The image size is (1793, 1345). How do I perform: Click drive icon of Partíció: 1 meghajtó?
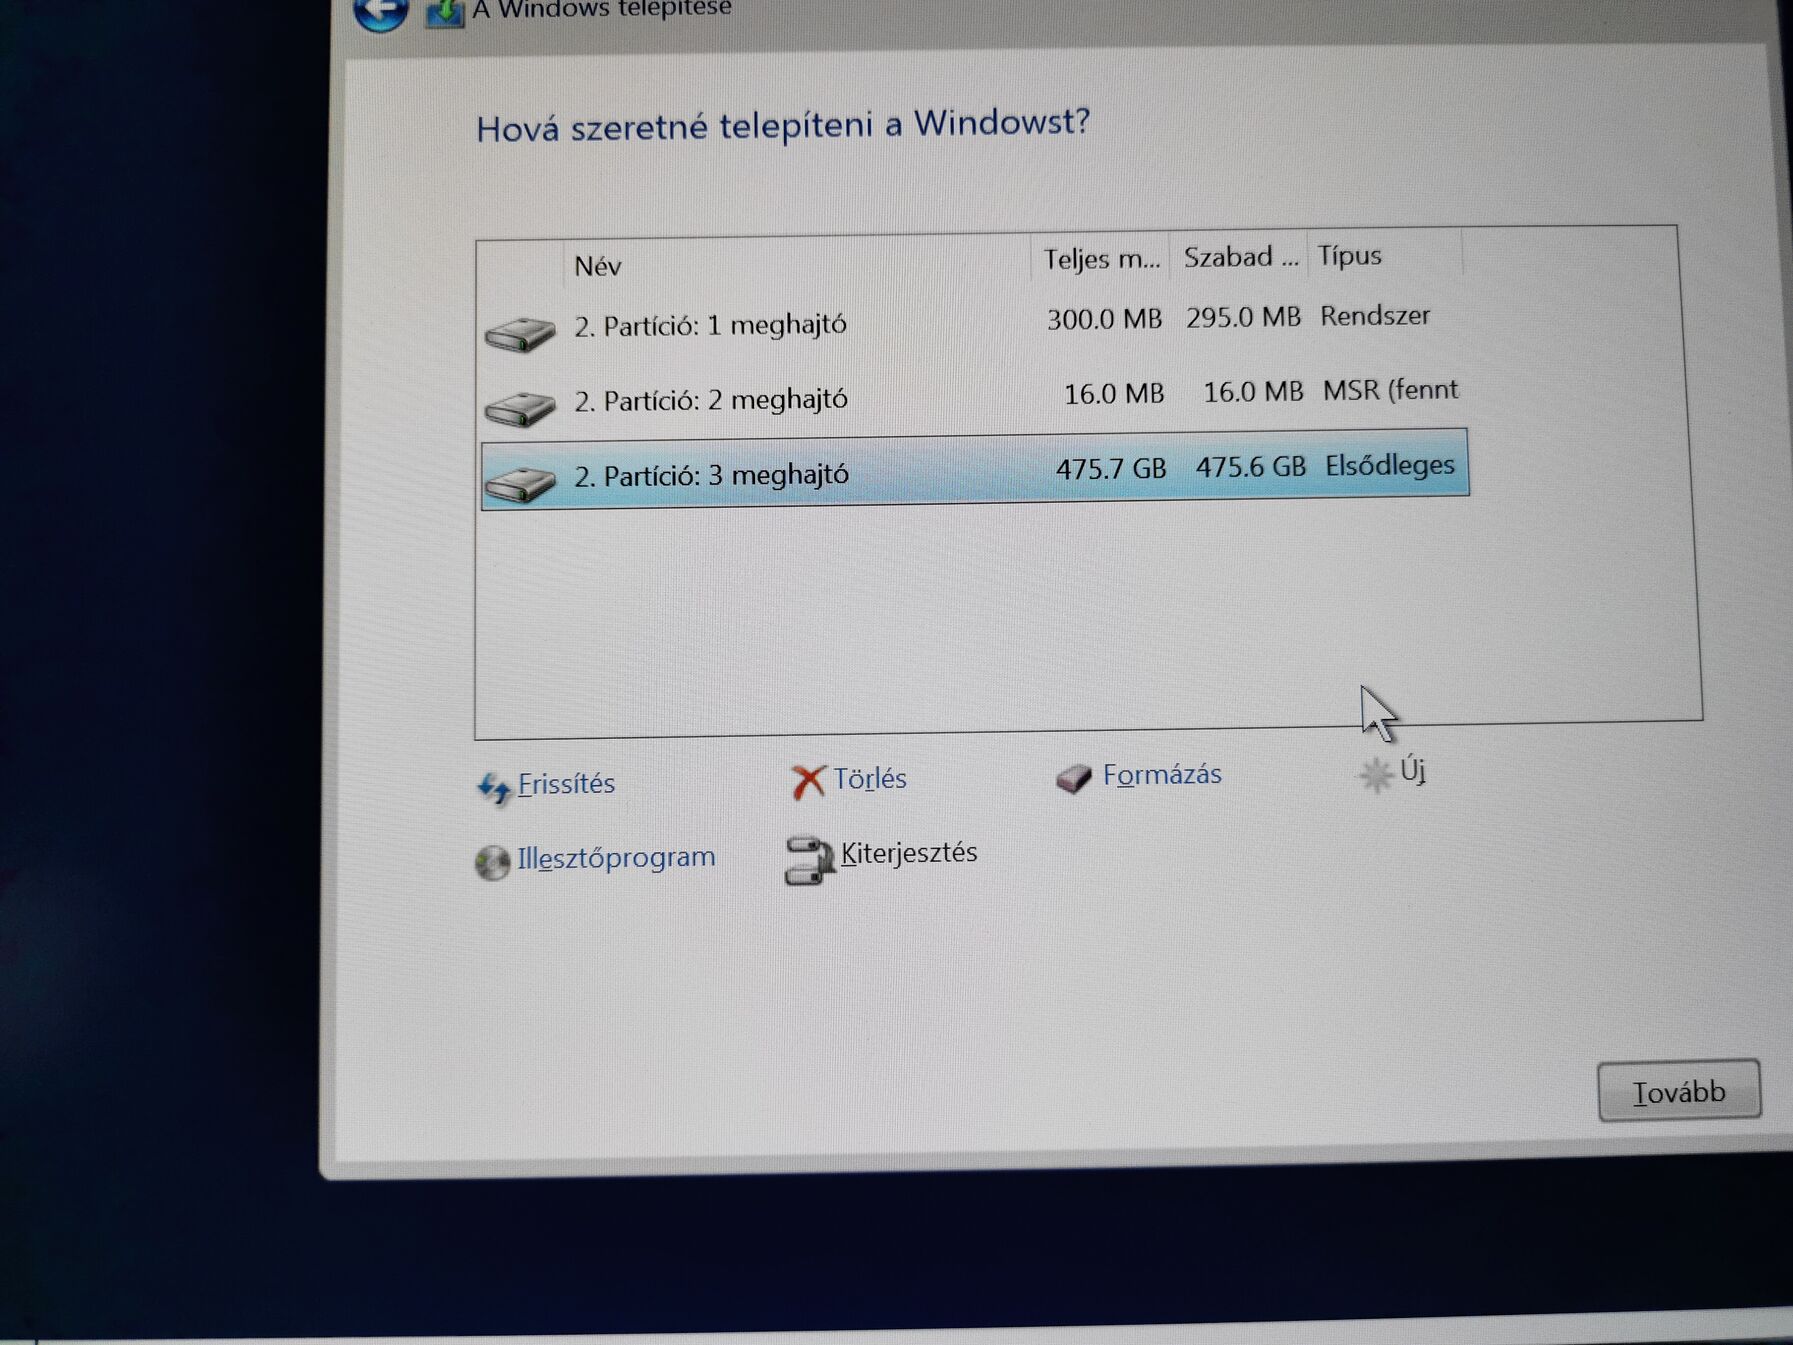tap(520, 333)
